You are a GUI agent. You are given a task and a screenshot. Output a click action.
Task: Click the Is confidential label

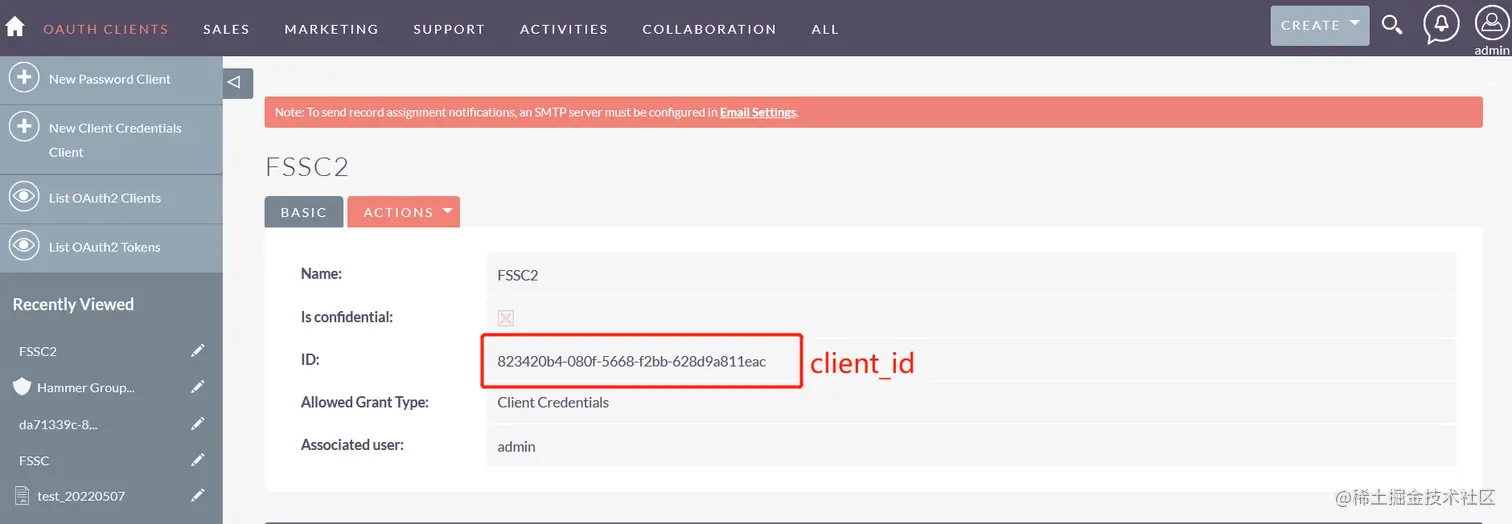[x=347, y=317]
